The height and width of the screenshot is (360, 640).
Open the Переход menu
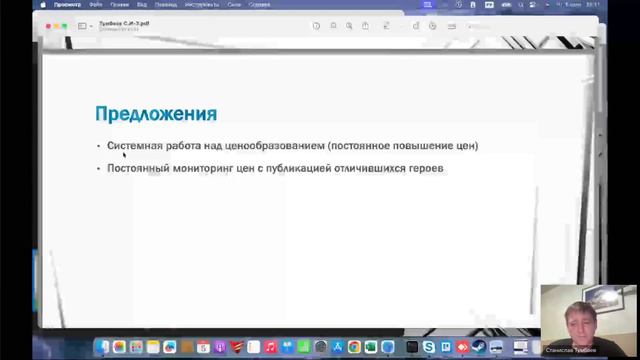(x=166, y=5)
